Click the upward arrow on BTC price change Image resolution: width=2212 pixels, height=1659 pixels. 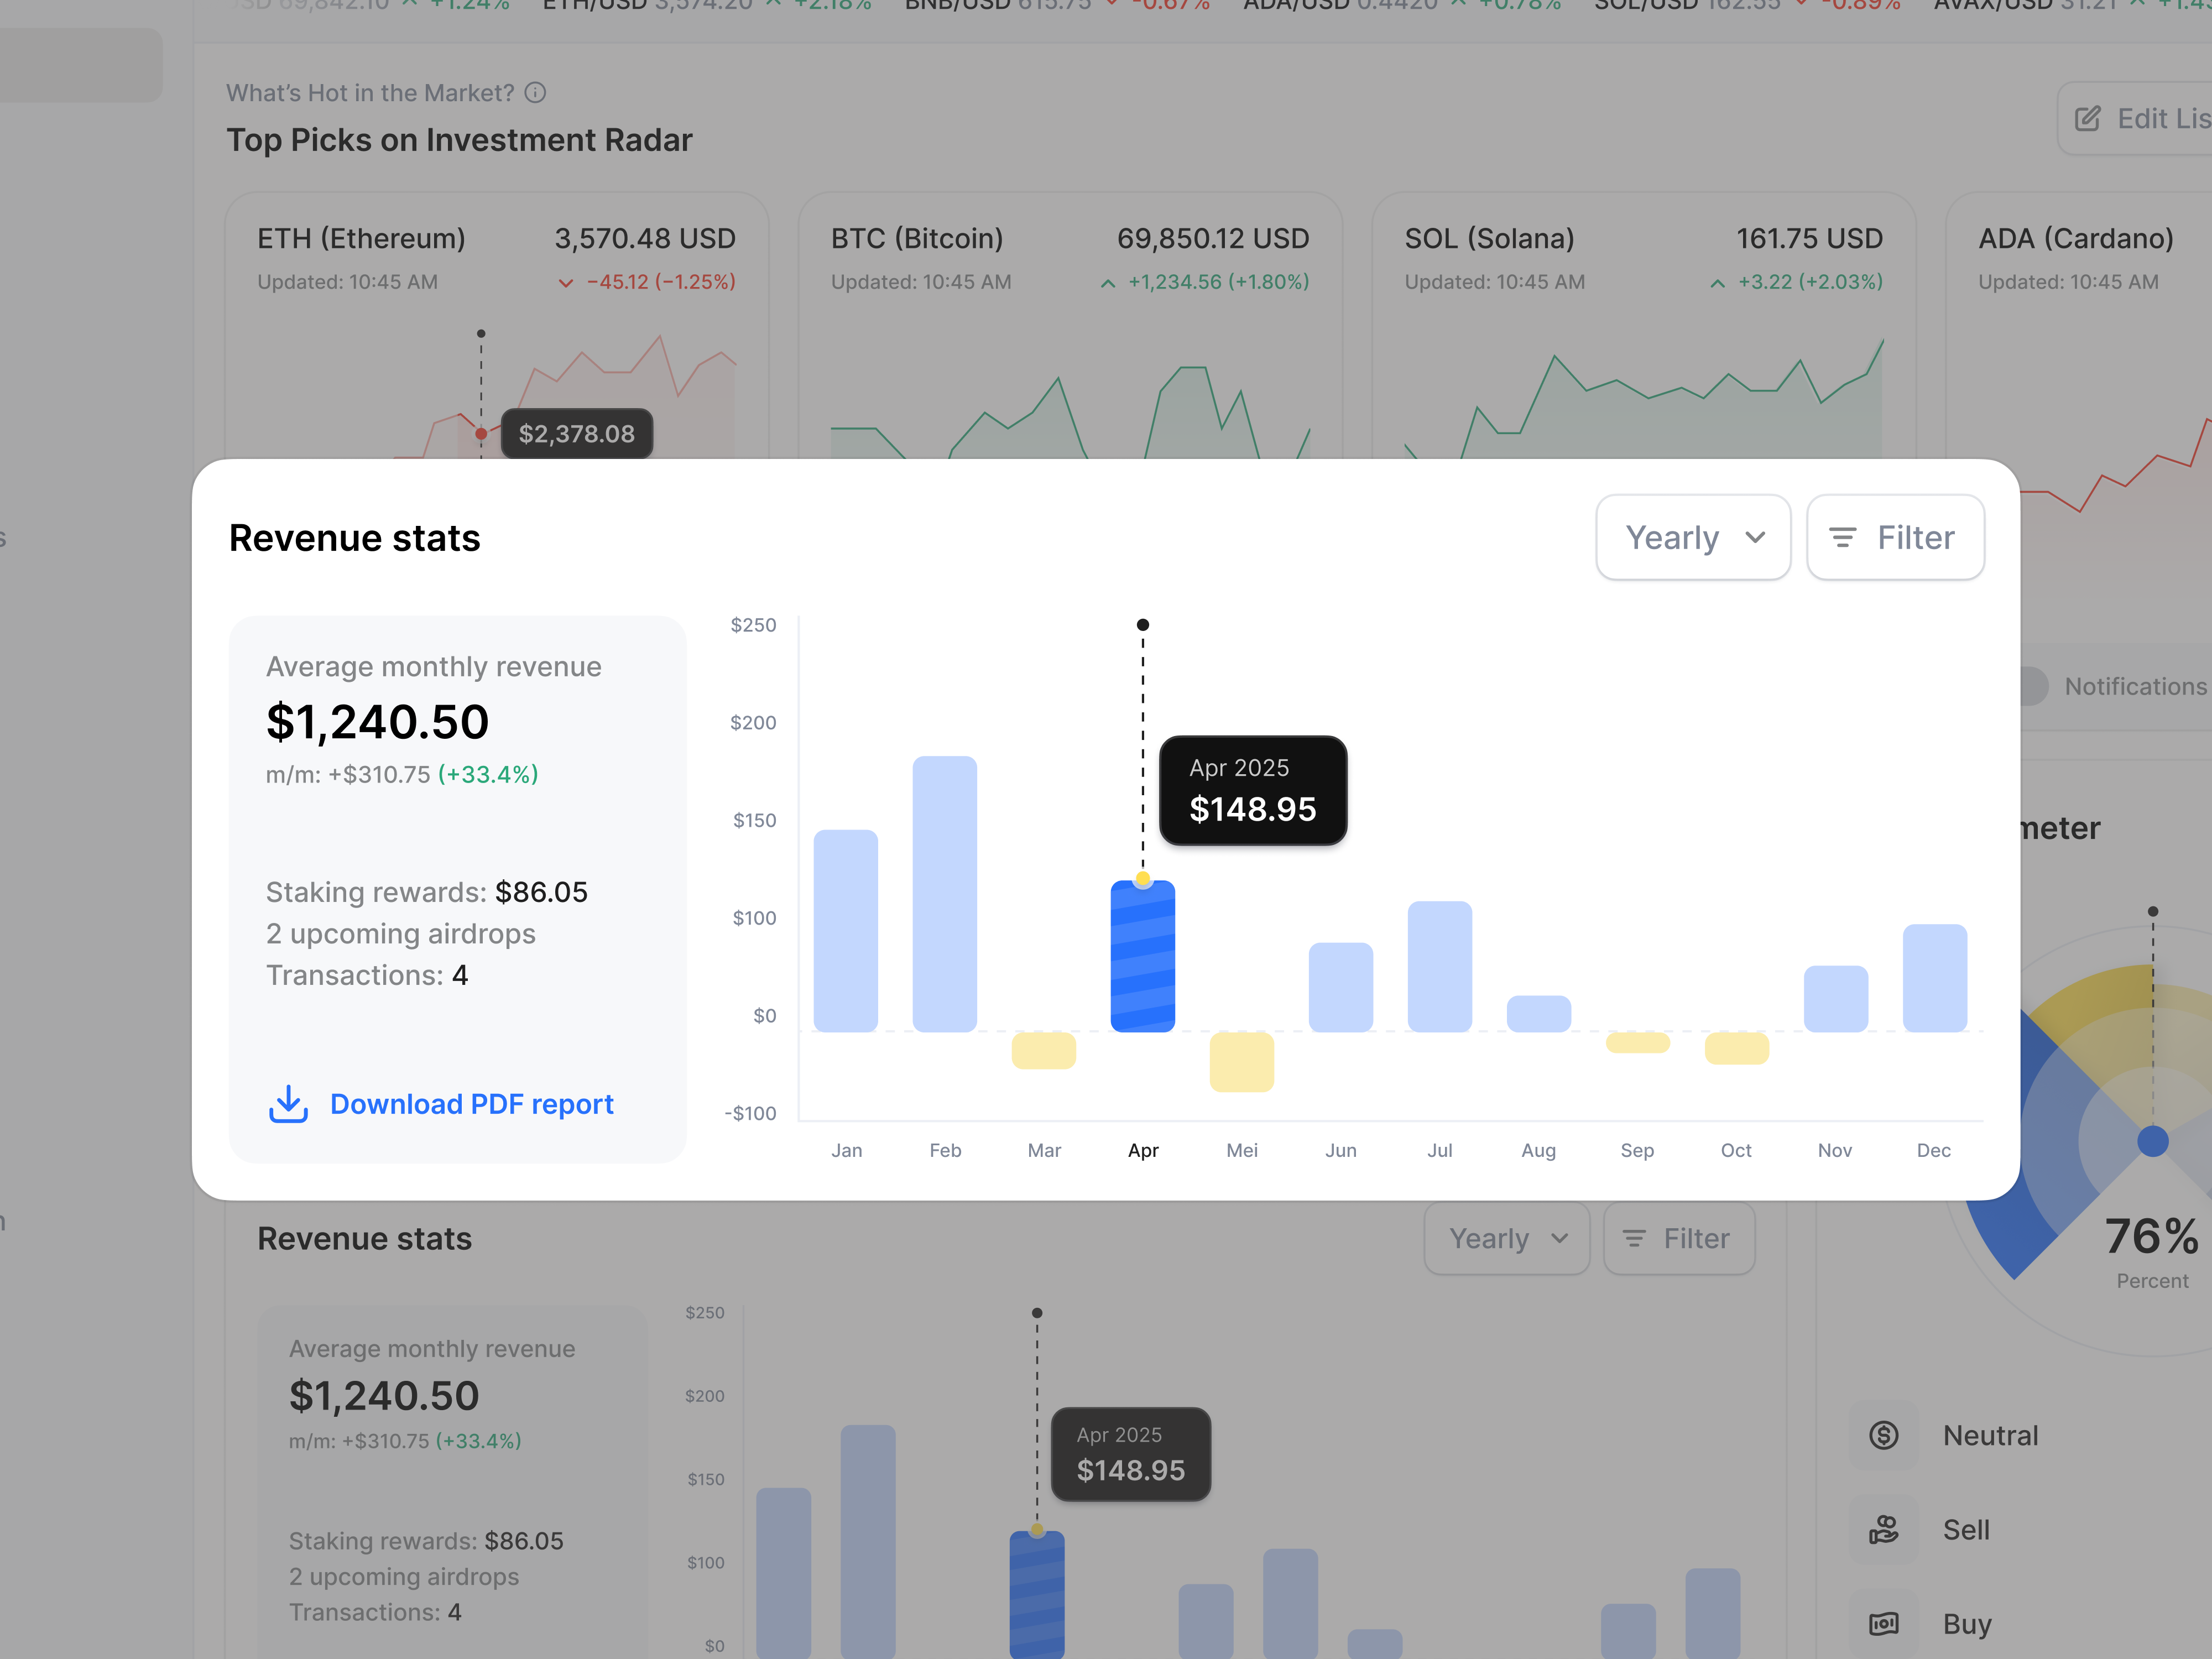[x=1107, y=282]
